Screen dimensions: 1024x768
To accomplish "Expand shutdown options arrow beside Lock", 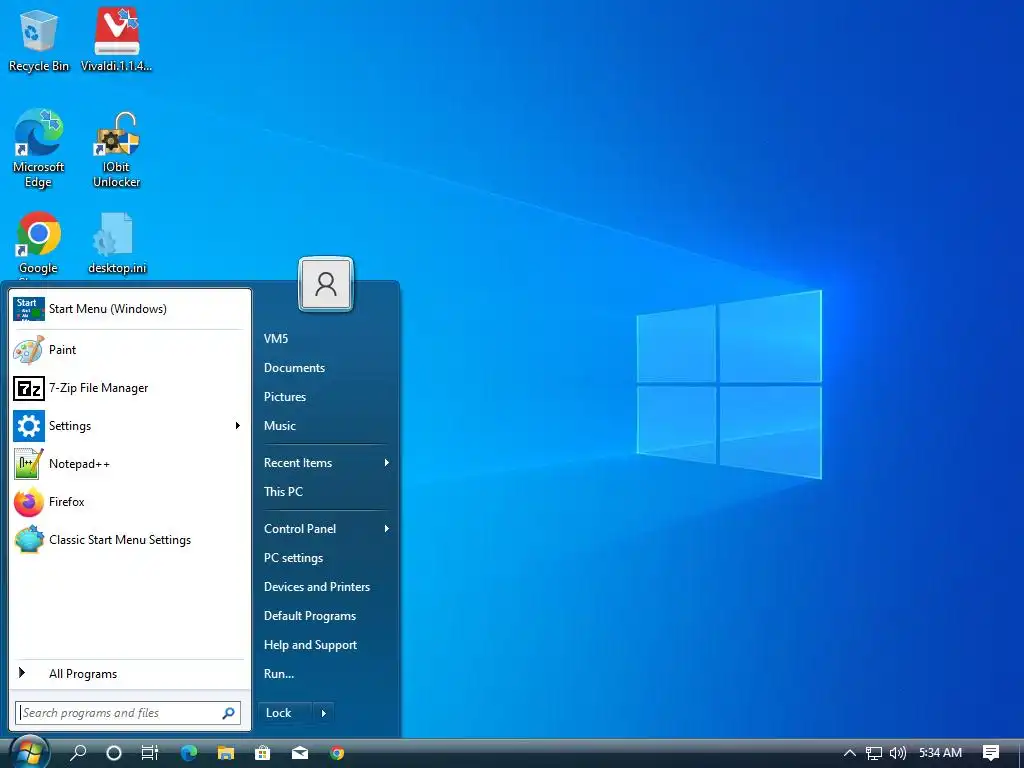I will 324,713.
